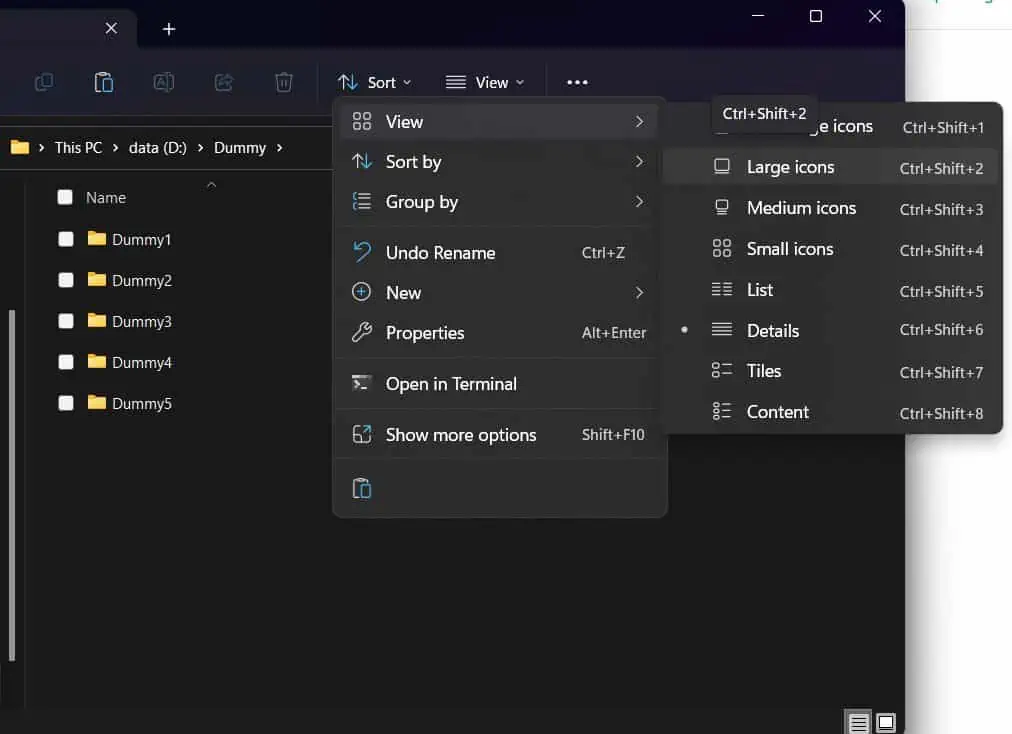Screen dimensions: 1012x734
Task: Click the Copy icon in the toolbar
Action: [43, 82]
